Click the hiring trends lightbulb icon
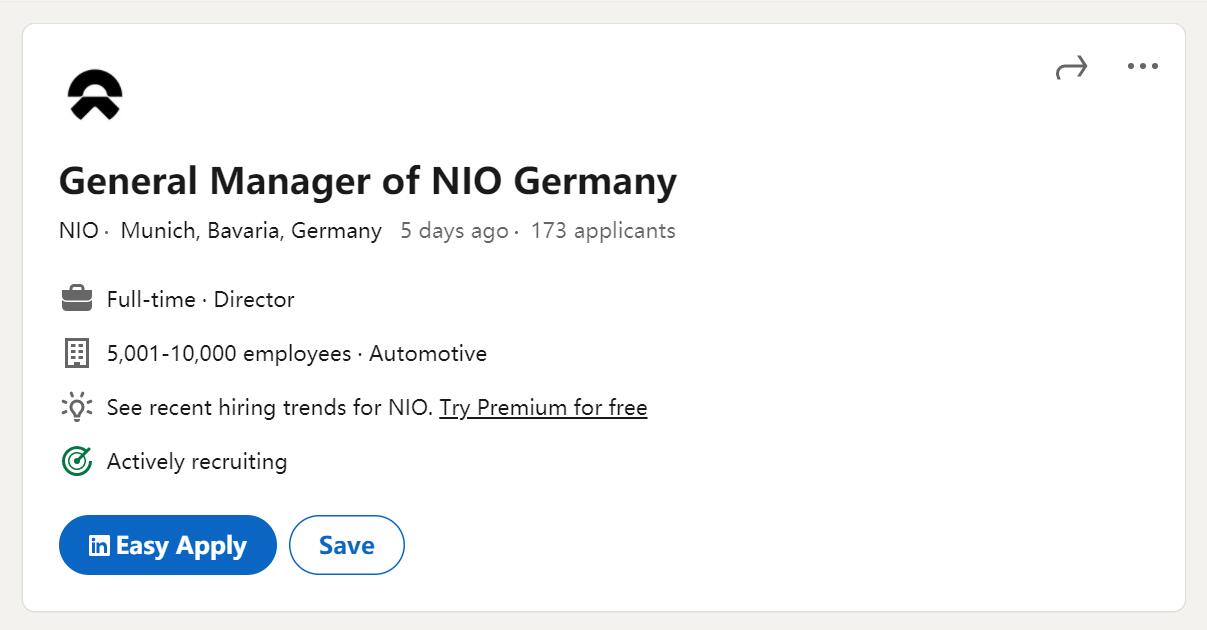The height and width of the screenshot is (630, 1207). pyautogui.click(x=75, y=407)
